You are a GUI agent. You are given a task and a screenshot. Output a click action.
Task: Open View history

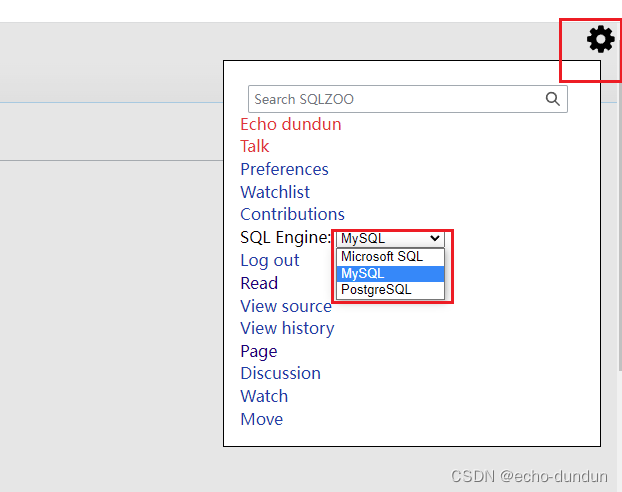[287, 329]
